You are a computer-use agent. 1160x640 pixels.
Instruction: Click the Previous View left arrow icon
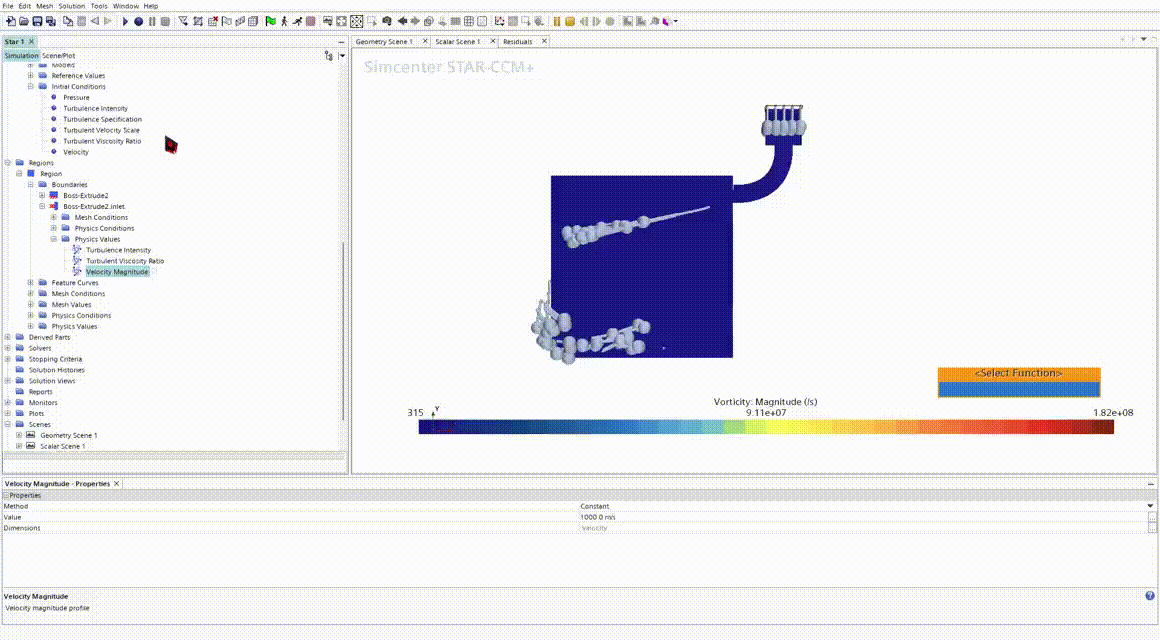pos(402,21)
